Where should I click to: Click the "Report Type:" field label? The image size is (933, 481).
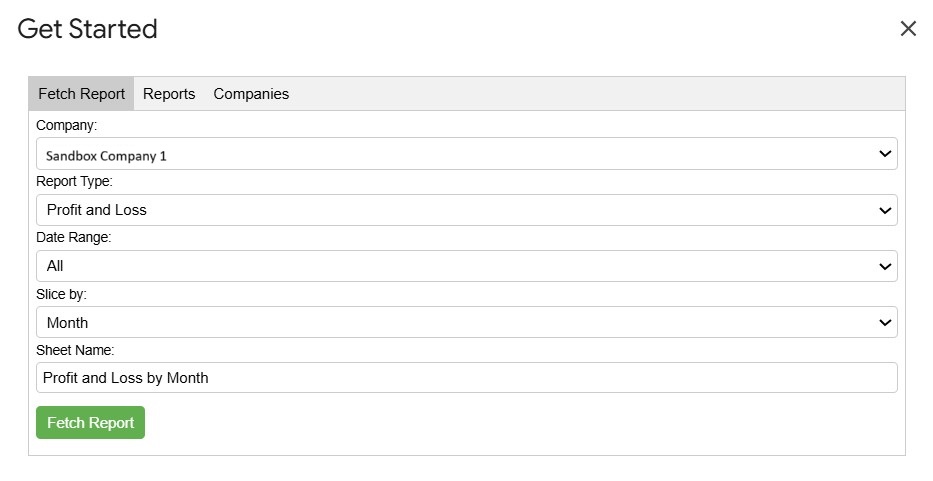click(x=75, y=182)
